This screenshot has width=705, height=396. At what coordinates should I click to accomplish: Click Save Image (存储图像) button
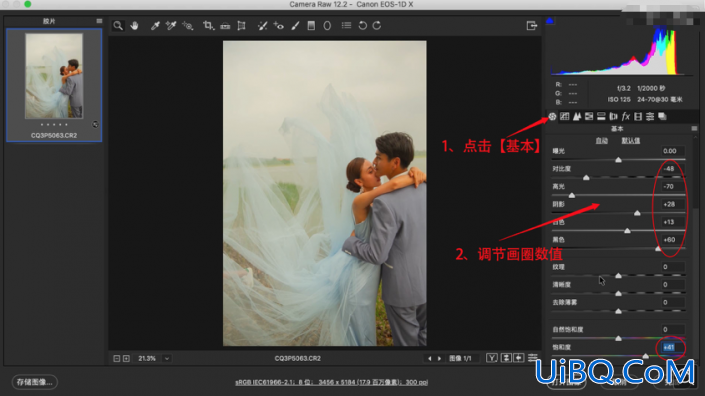pos(35,382)
